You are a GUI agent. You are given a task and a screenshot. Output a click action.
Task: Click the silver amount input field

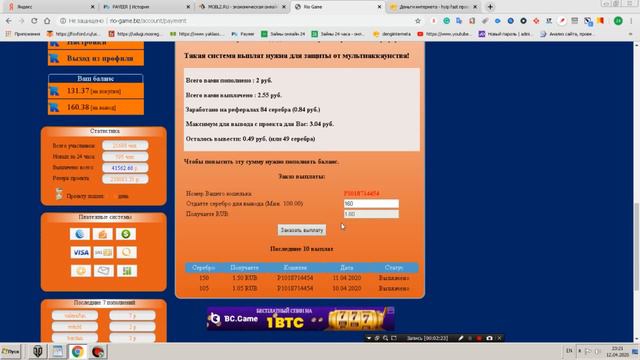371,204
